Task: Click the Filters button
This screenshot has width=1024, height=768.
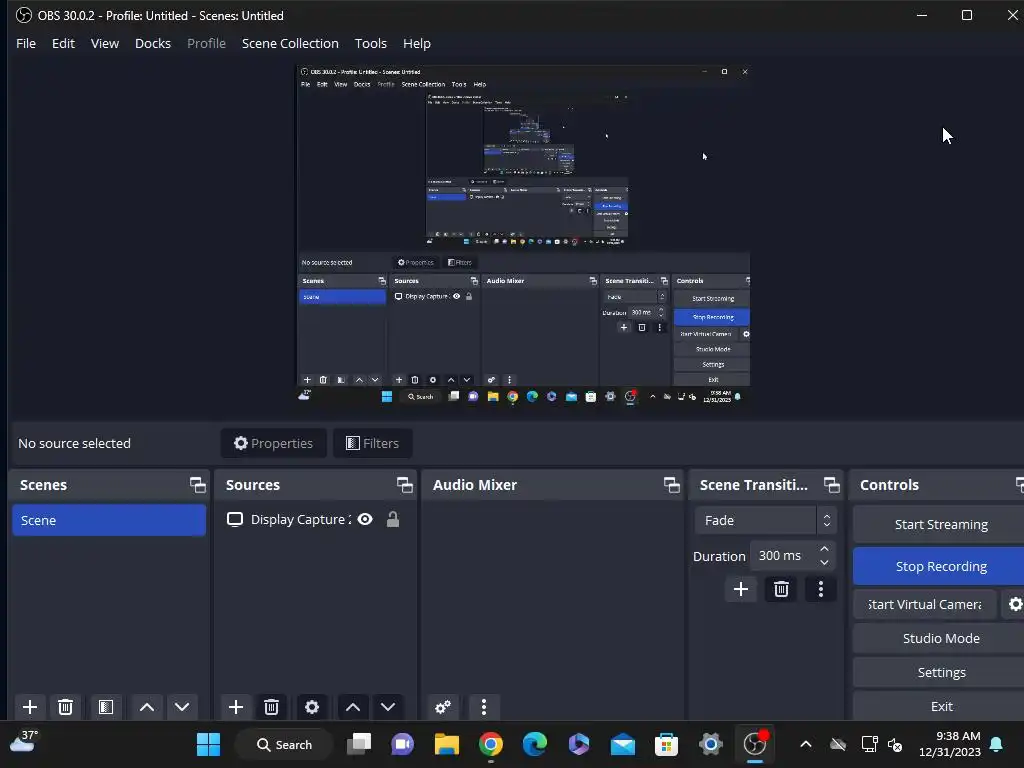Action: tap(372, 443)
